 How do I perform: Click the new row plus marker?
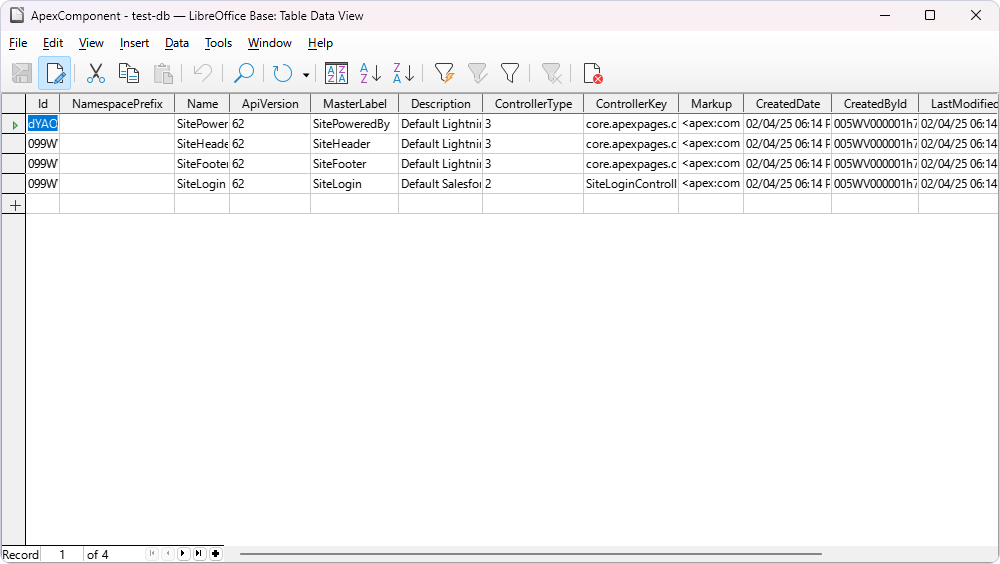pos(15,205)
